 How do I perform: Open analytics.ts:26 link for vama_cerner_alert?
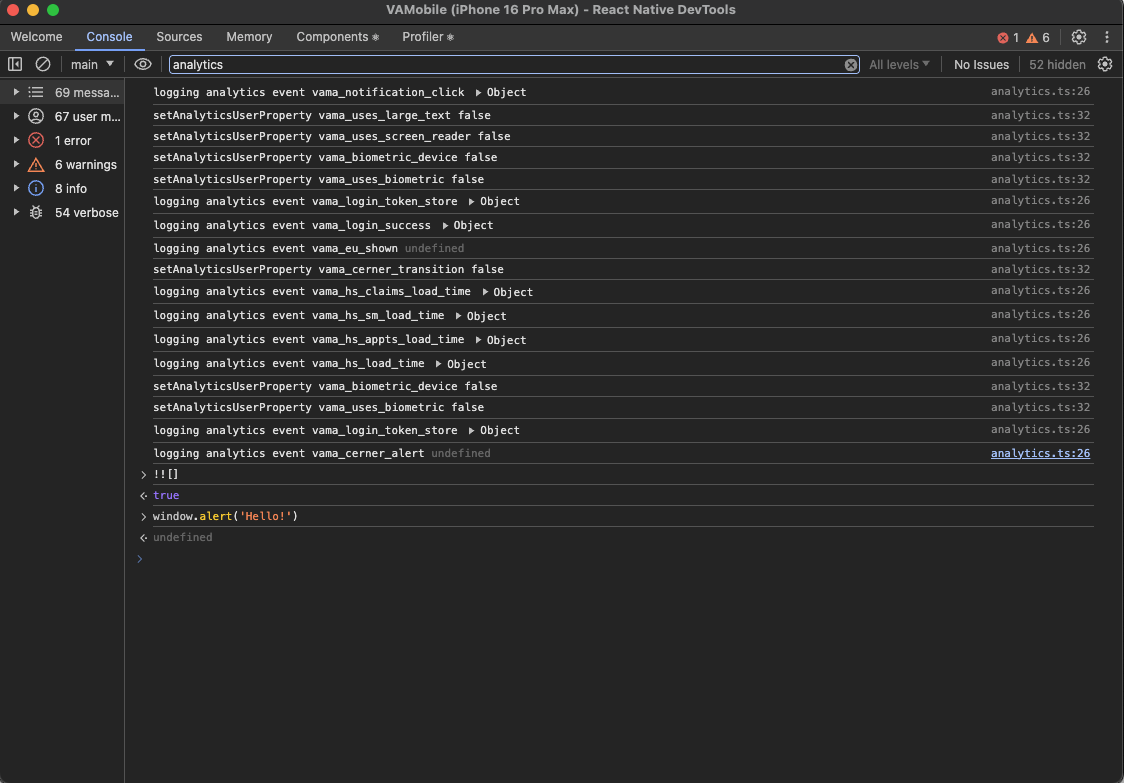pyautogui.click(x=1040, y=453)
